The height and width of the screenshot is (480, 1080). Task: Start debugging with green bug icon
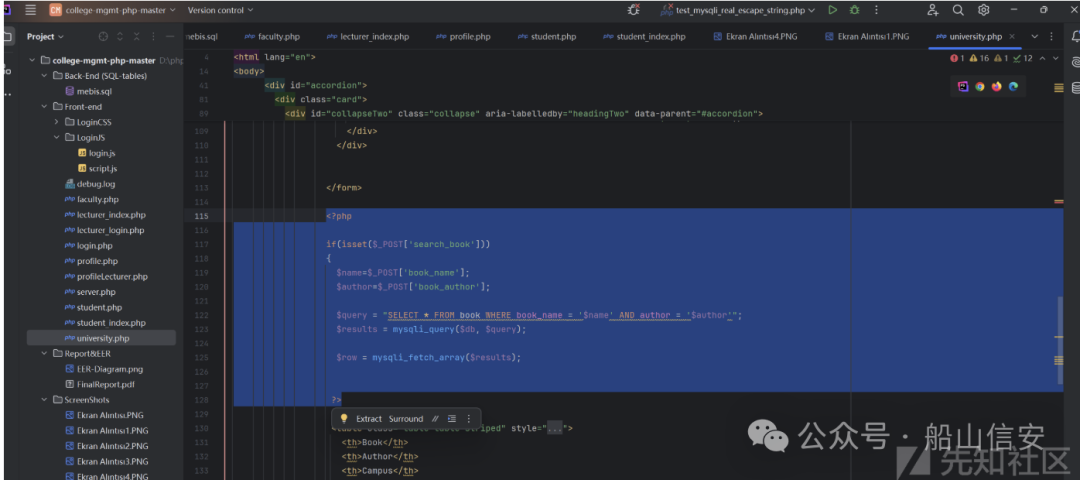click(x=854, y=10)
